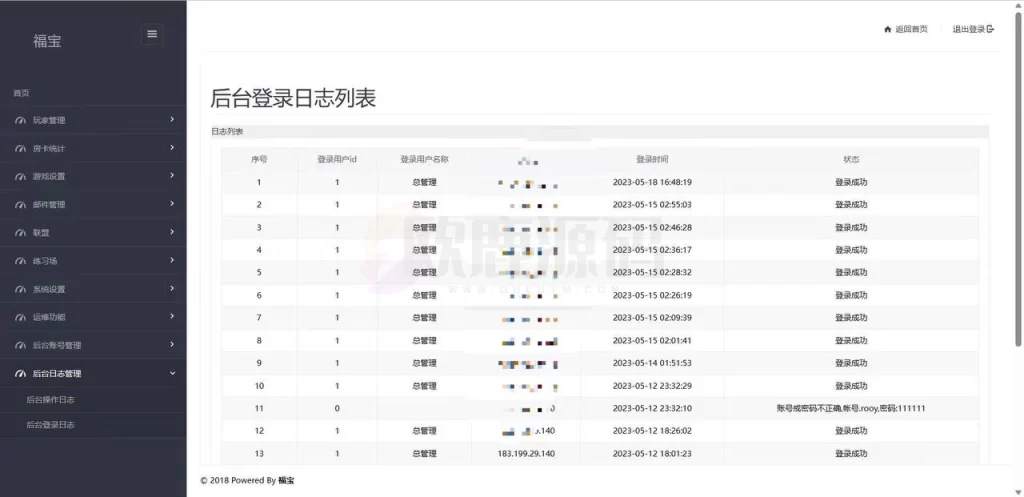Click the timestamp 2023-05-15 02:55:03
This screenshot has width=1024, height=497.
652,204
